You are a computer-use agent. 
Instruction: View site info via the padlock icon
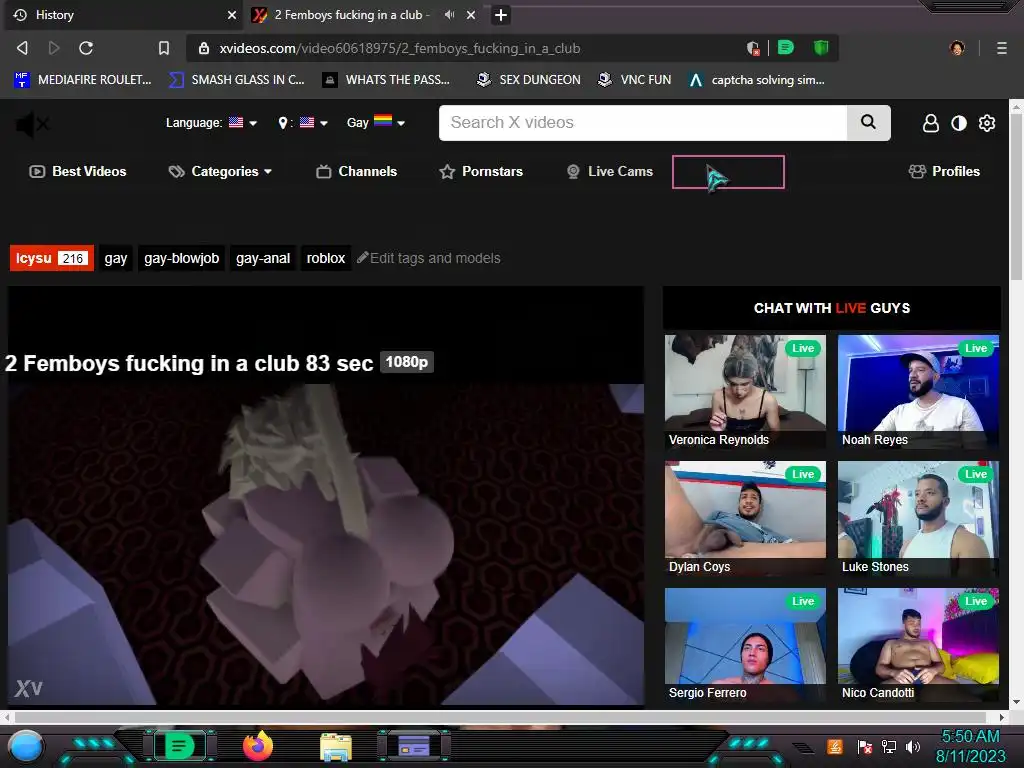tap(204, 48)
